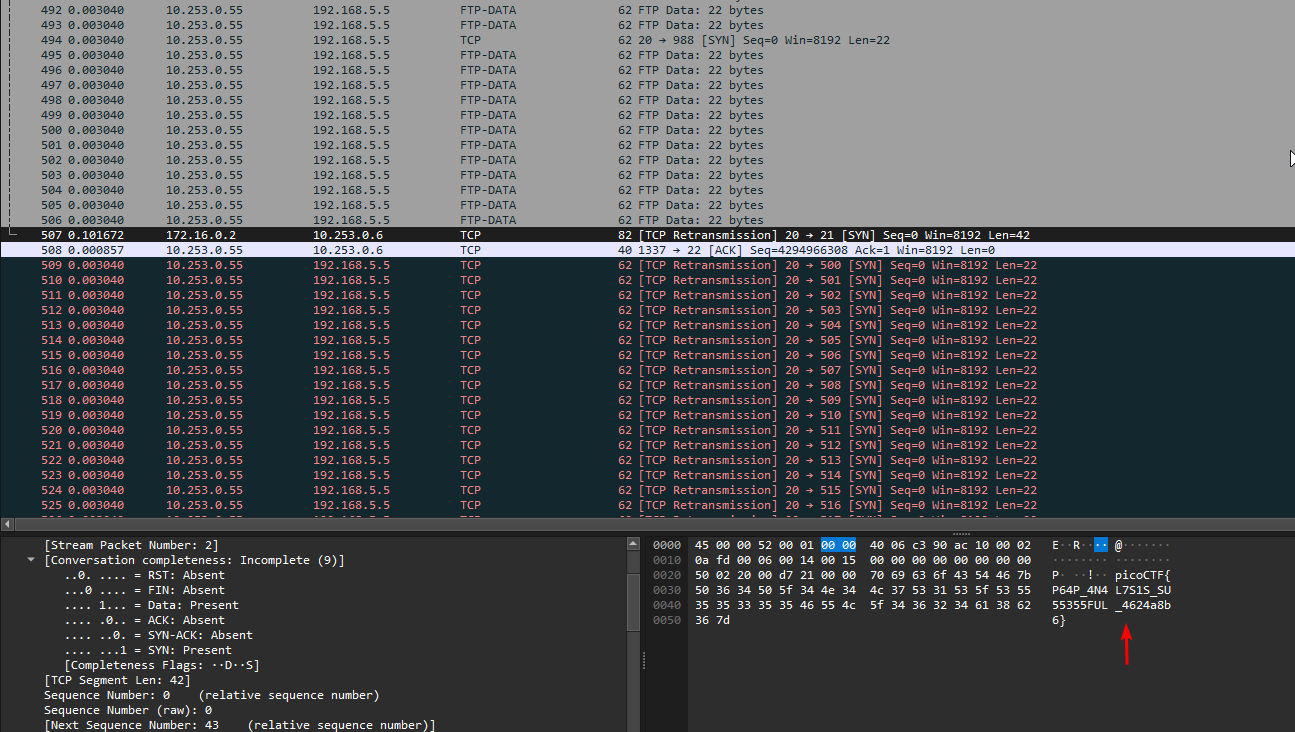This screenshot has width=1295, height=732.
Task: Click 'picoCTF{' text in ASCII bytes column
Action: tap(1142, 575)
